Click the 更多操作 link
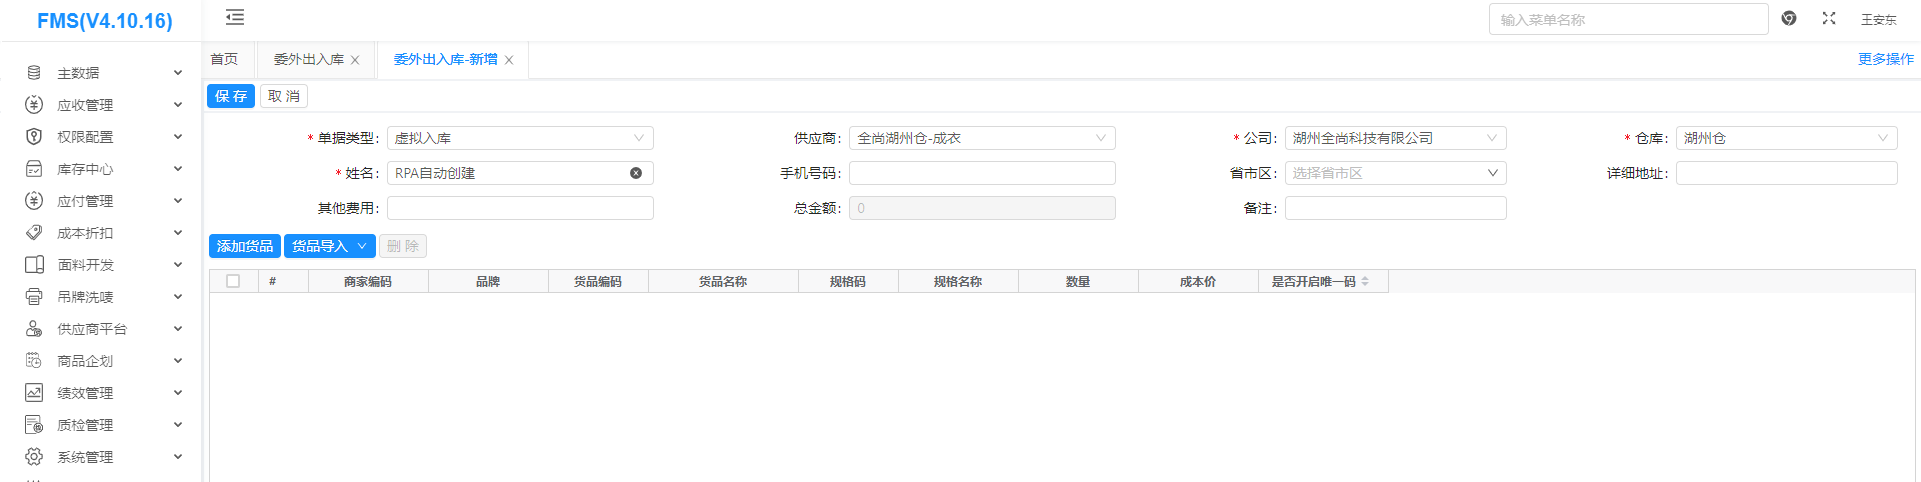This screenshot has width=1921, height=482. 1885,60
